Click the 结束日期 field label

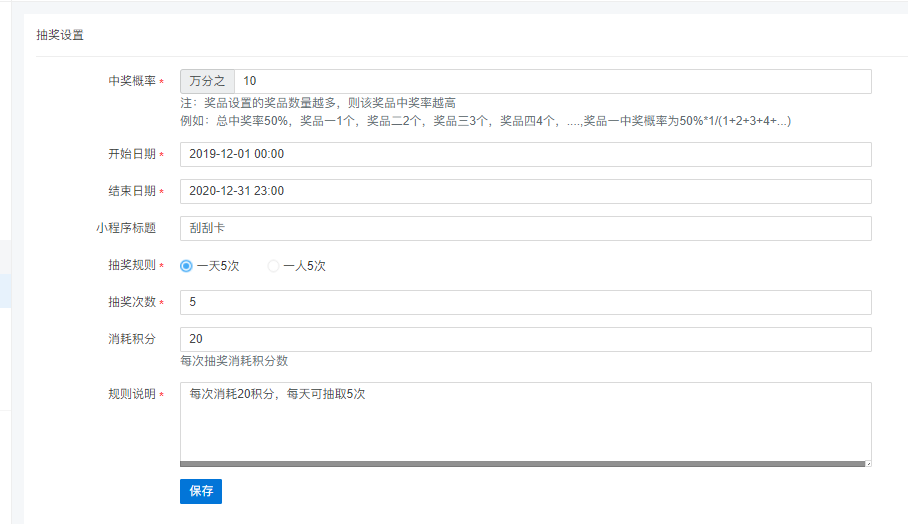pos(132,191)
